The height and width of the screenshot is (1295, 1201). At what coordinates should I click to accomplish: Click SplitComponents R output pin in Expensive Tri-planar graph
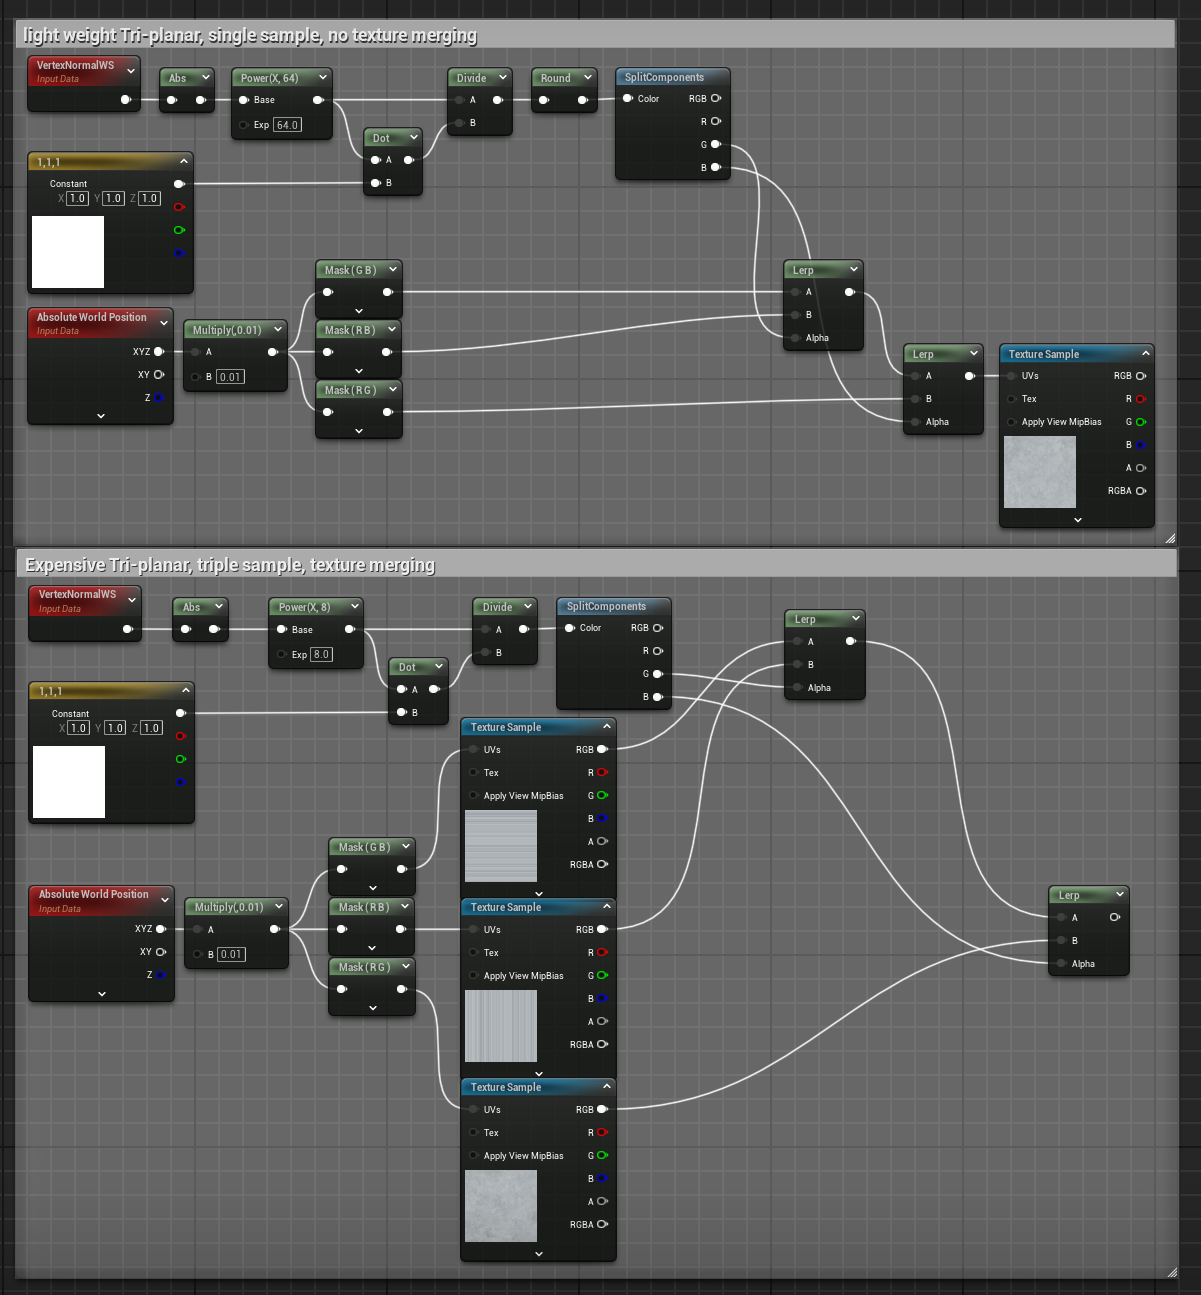(x=658, y=651)
